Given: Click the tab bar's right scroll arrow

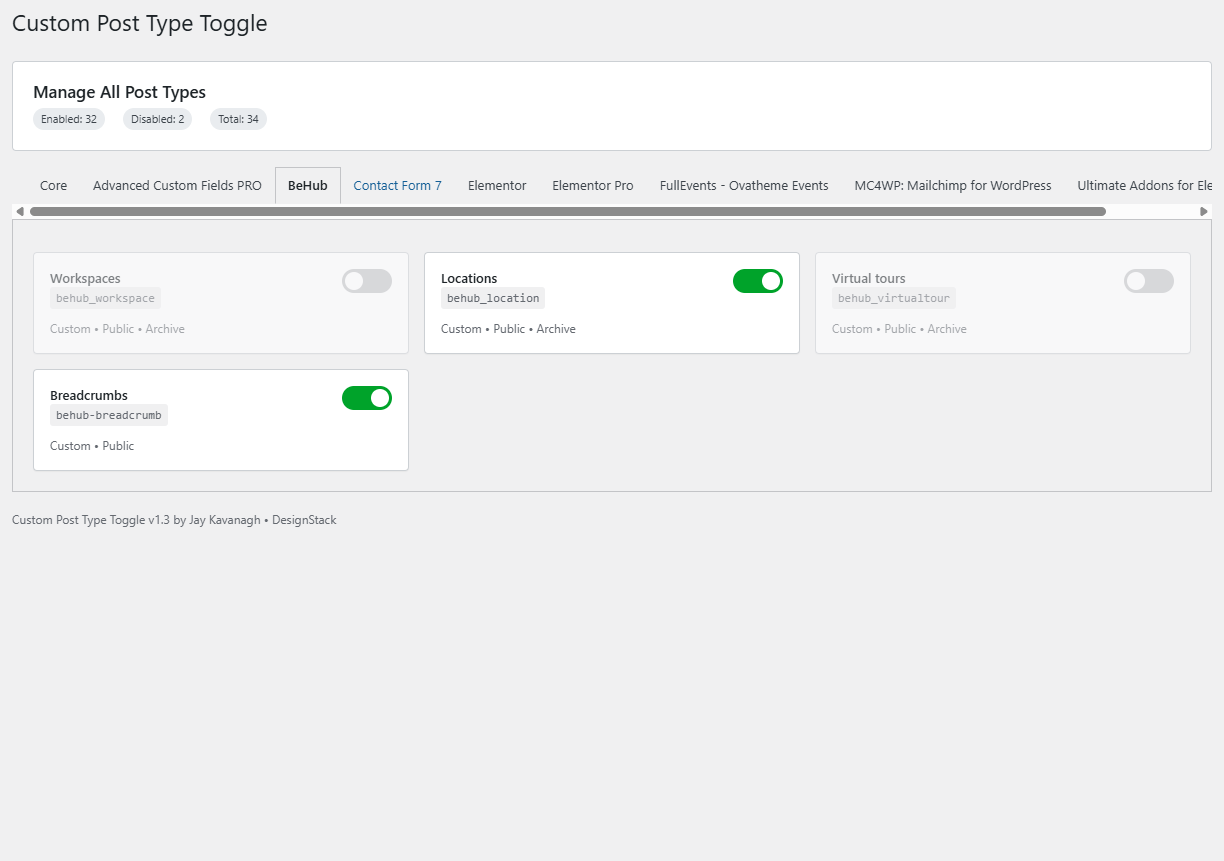Looking at the screenshot, I should [1204, 211].
